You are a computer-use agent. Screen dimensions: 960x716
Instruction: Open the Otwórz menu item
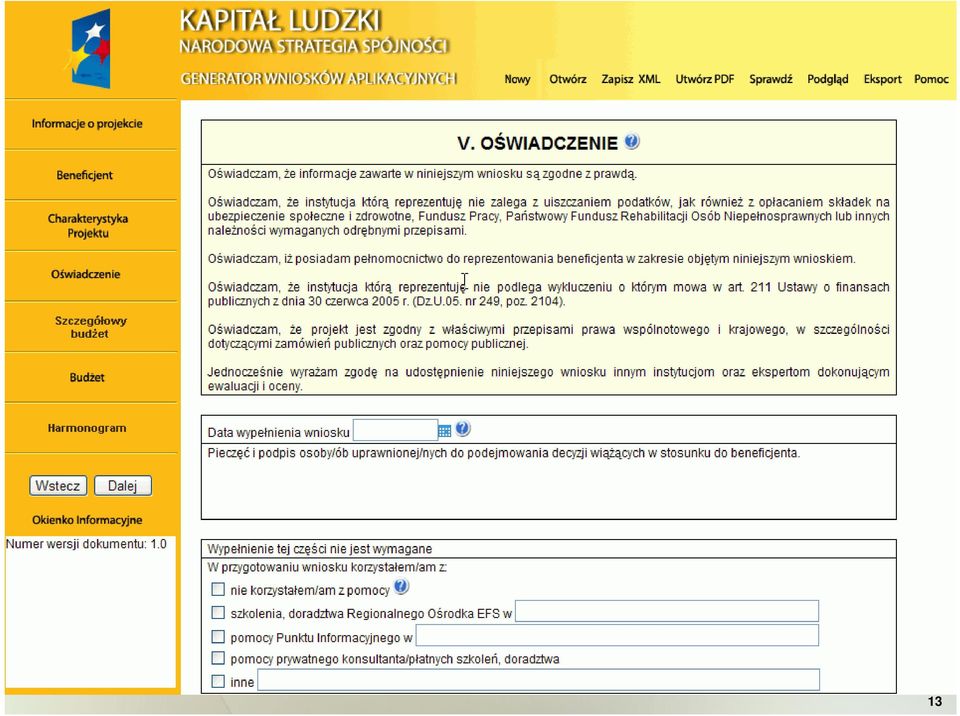point(568,79)
